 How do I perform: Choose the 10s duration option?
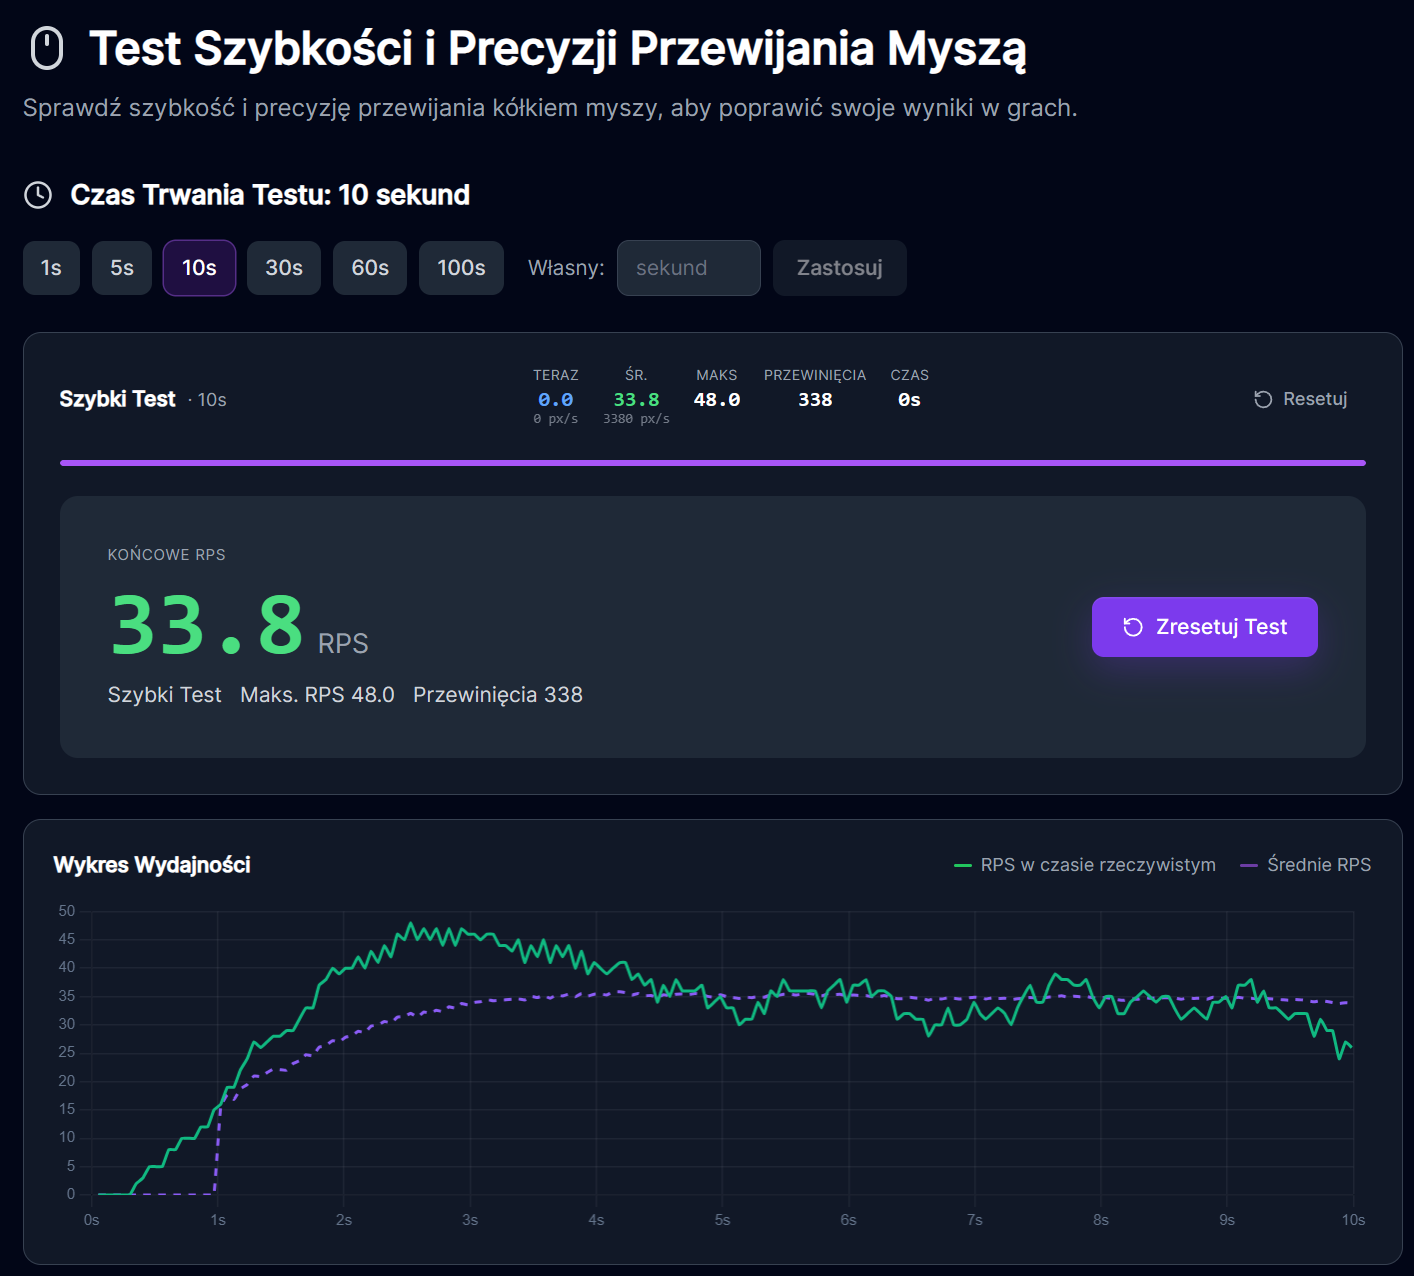(199, 268)
